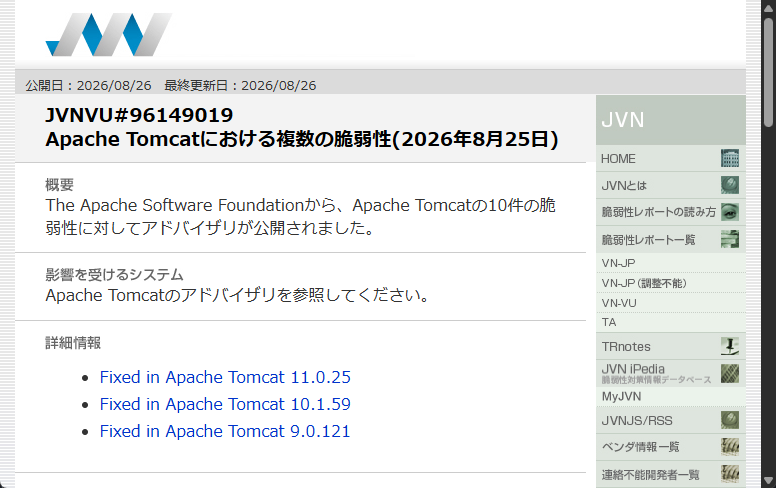The image size is (776, 488).
Task: Click the scrollbar up arrow
Action: (769, 7)
